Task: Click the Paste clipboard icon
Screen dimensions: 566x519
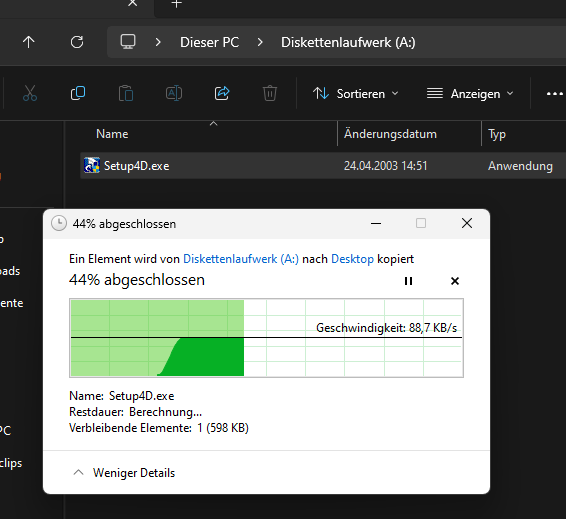Action: click(126, 93)
